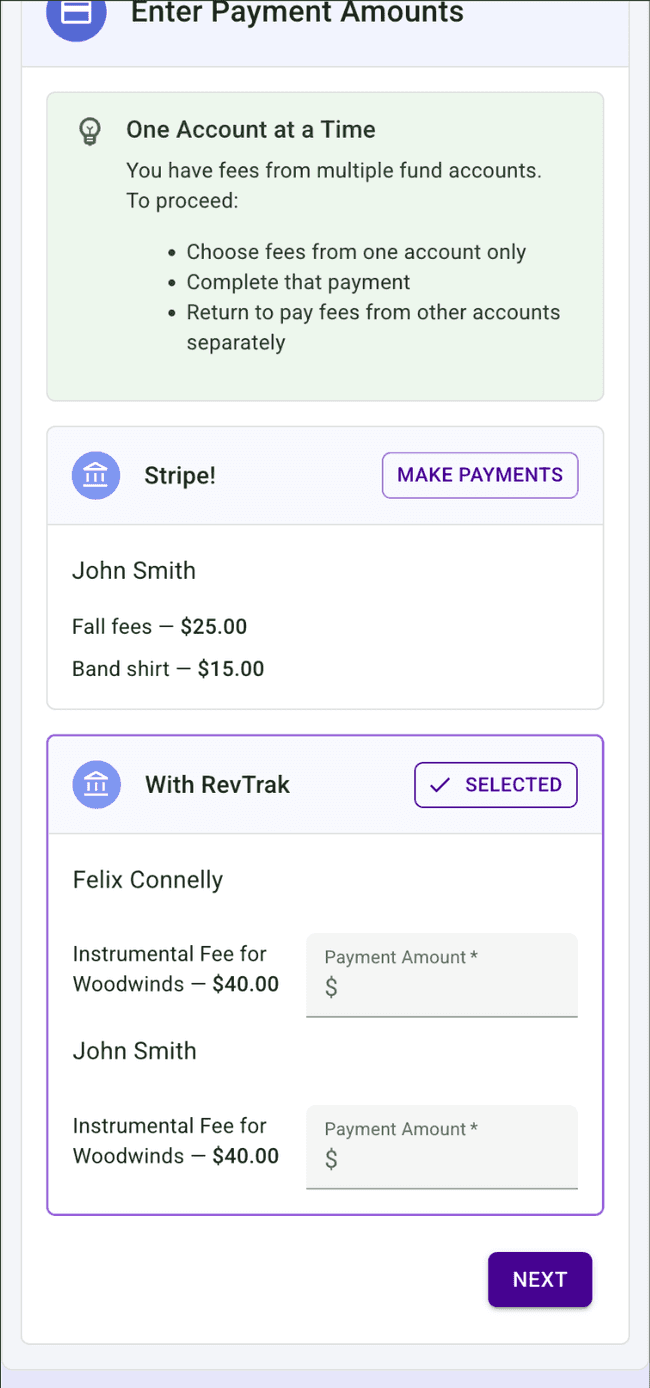Click the lightbulb icon in the tip banner
The width and height of the screenshot is (650, 1388).
91,131
